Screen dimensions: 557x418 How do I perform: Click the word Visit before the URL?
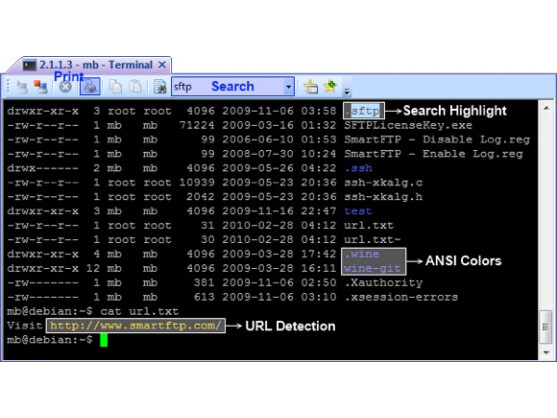pyautogui.click(x=25, y=326)
